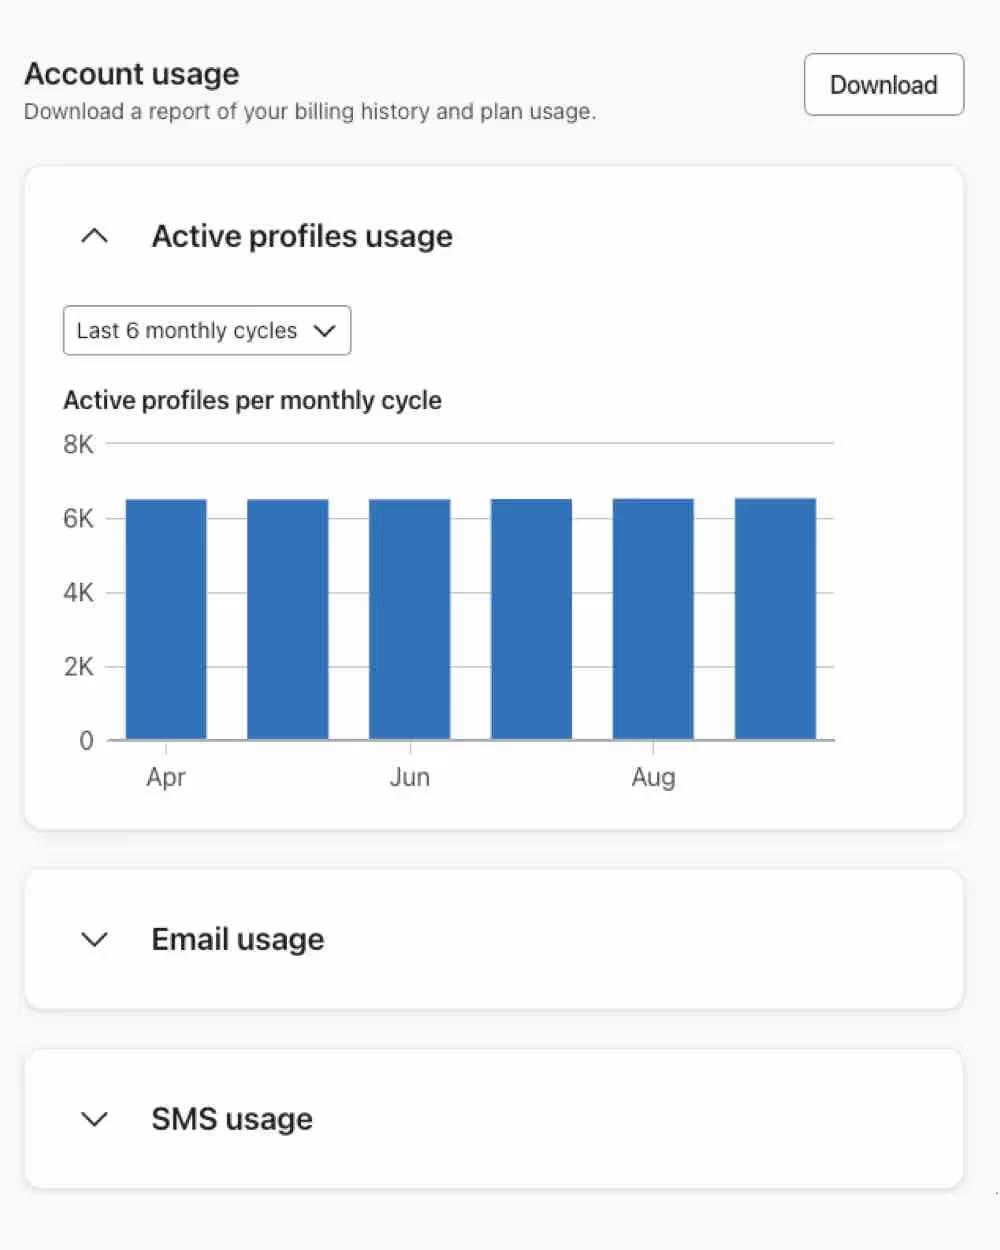
Task: Open the Last 6 monthly cycles dropdown
Action: point(206,330)
